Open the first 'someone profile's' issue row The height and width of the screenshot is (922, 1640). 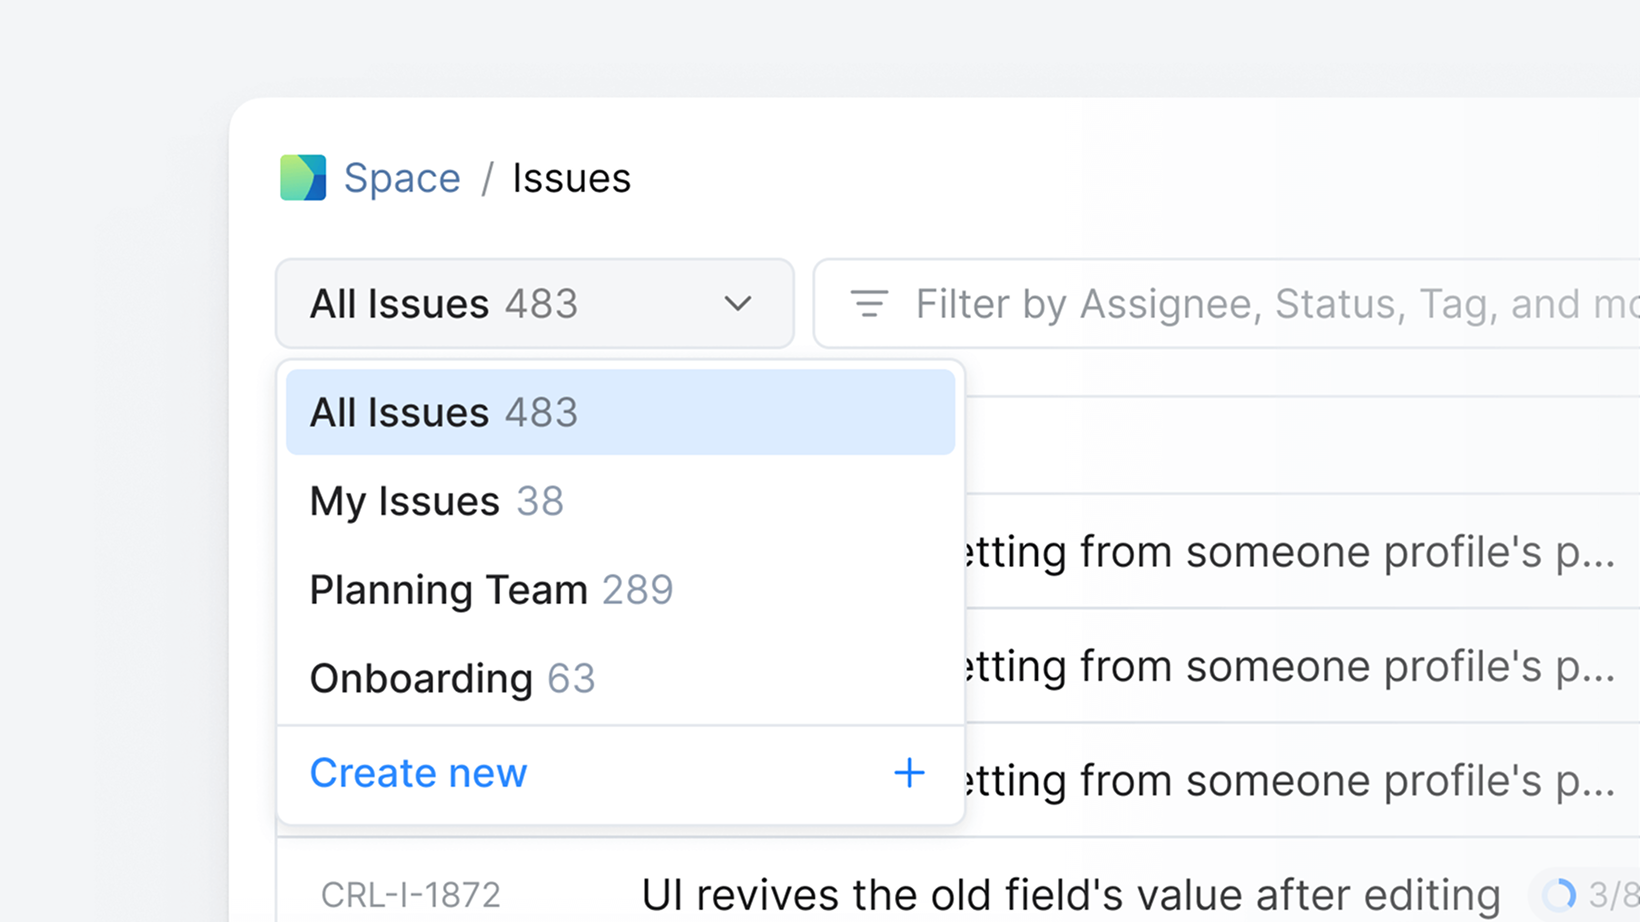click(1290, 552)
